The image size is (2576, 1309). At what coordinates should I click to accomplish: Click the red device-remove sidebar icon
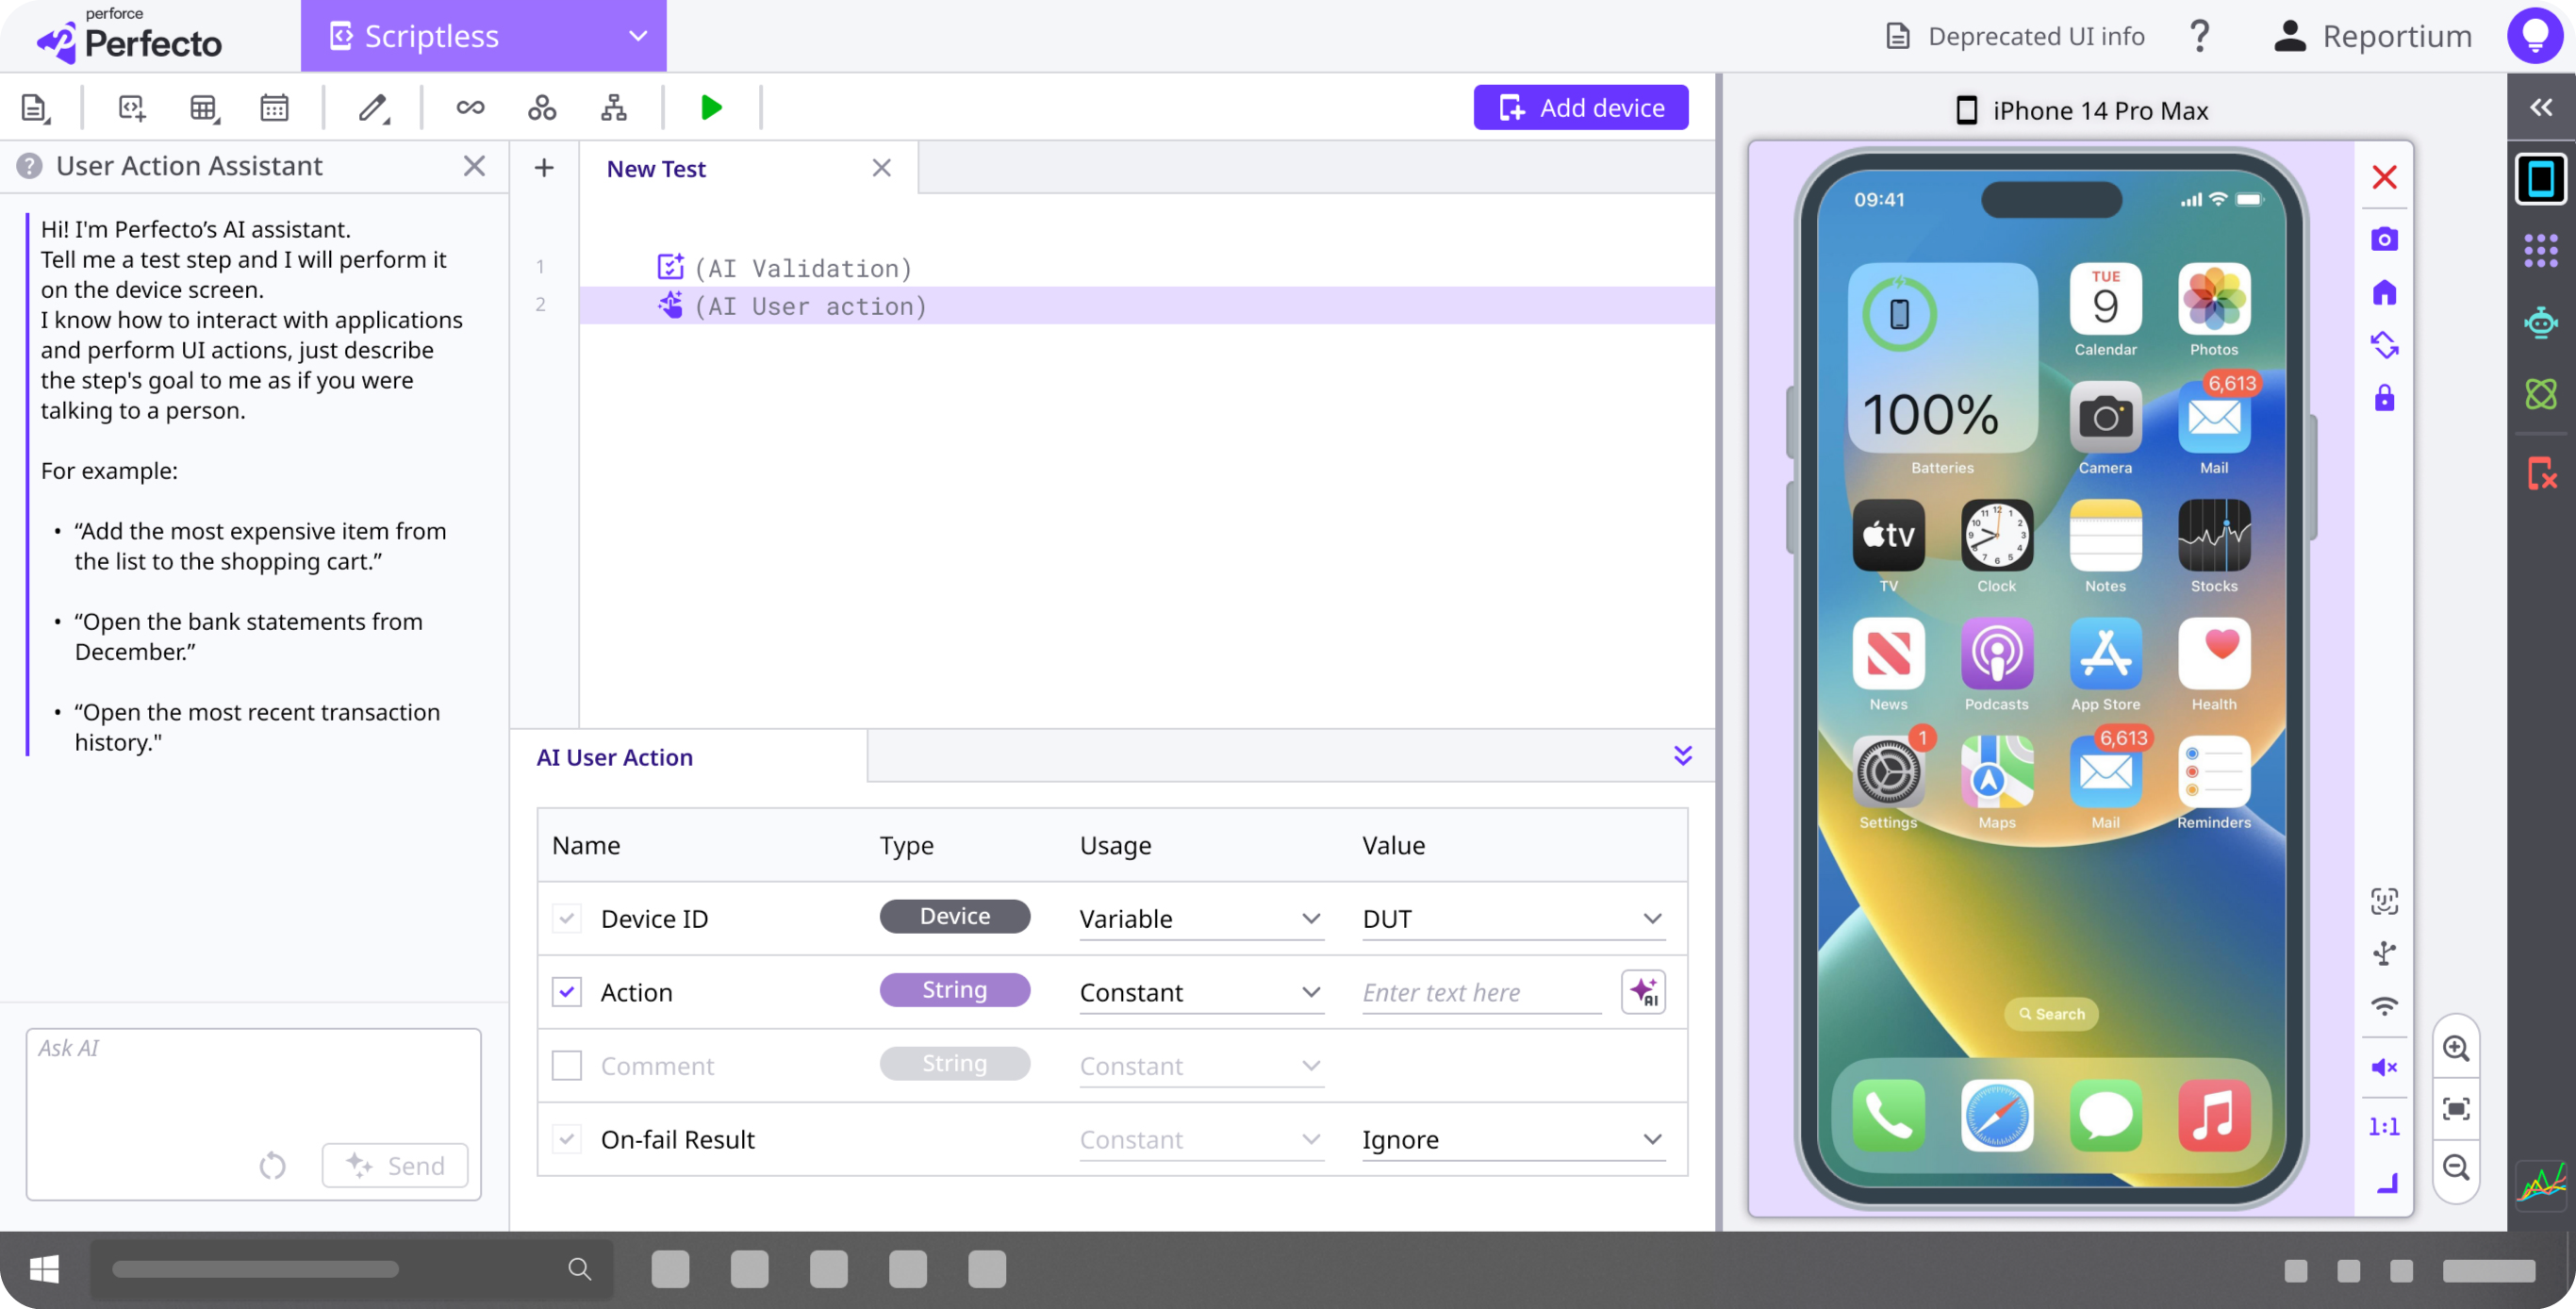2540,473
